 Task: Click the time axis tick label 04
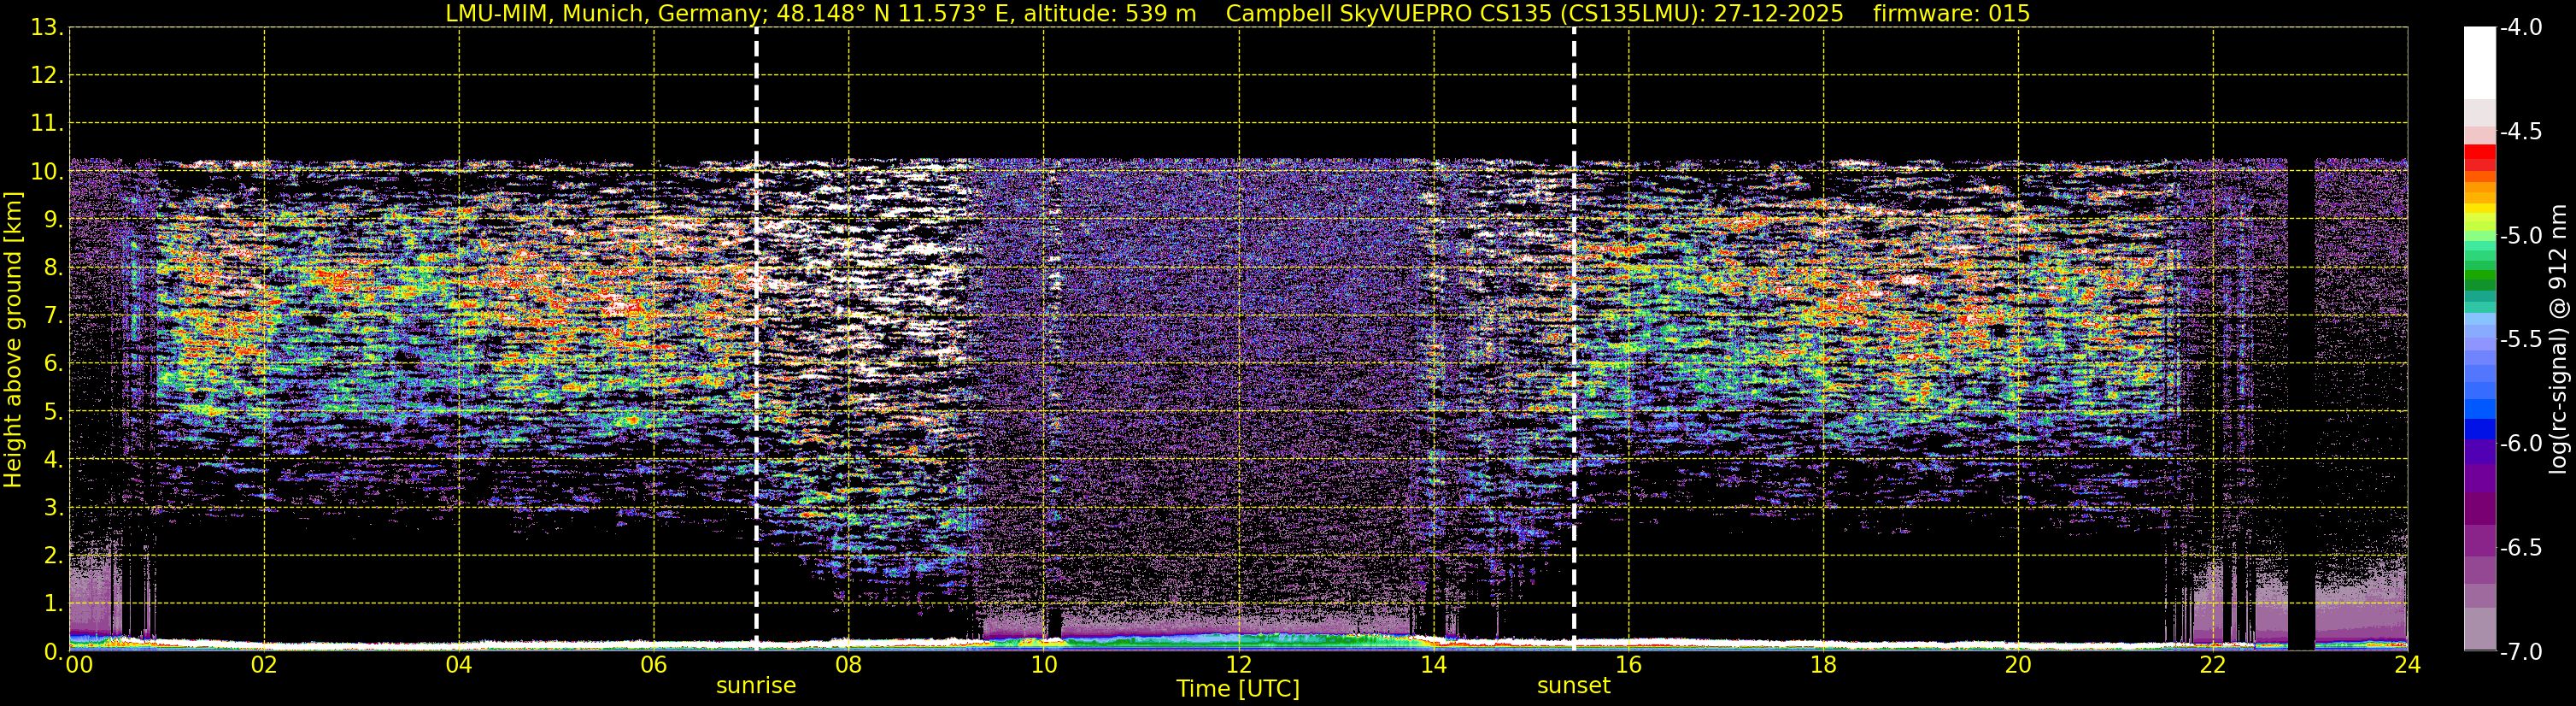click(x=459, y=665)
